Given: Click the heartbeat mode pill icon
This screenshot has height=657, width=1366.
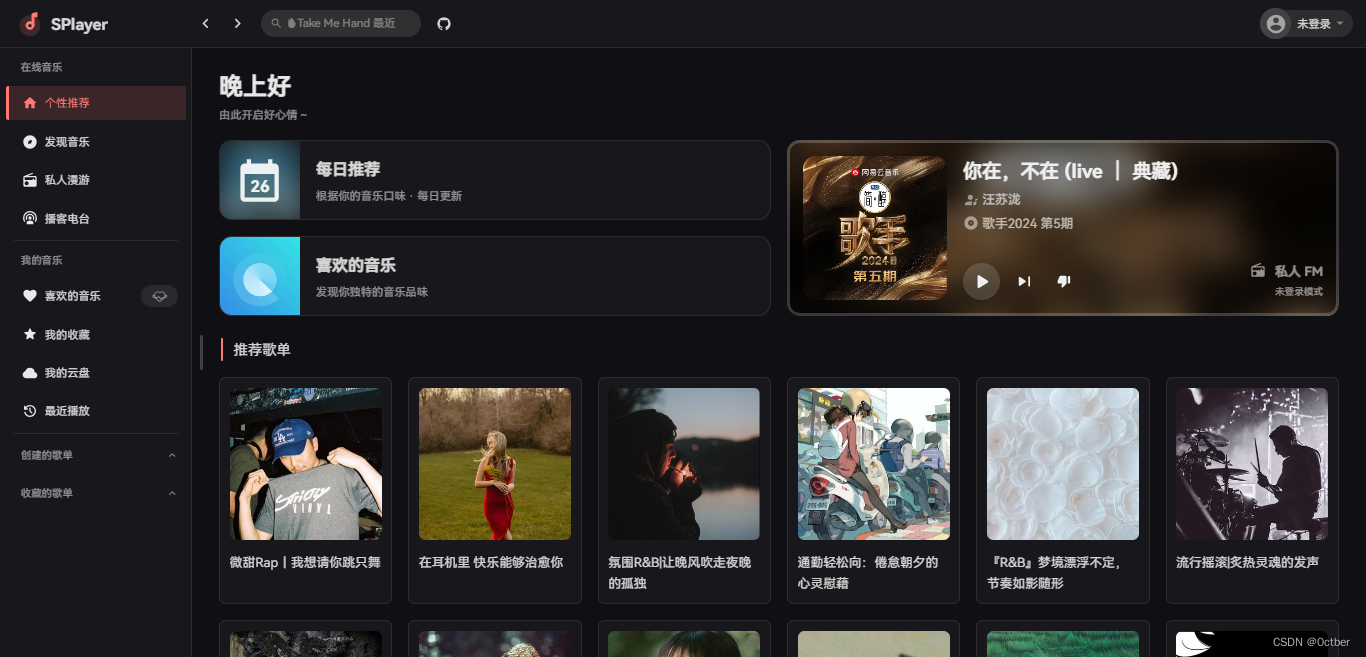Looking at the screenshot, I should tap(159, 296).
